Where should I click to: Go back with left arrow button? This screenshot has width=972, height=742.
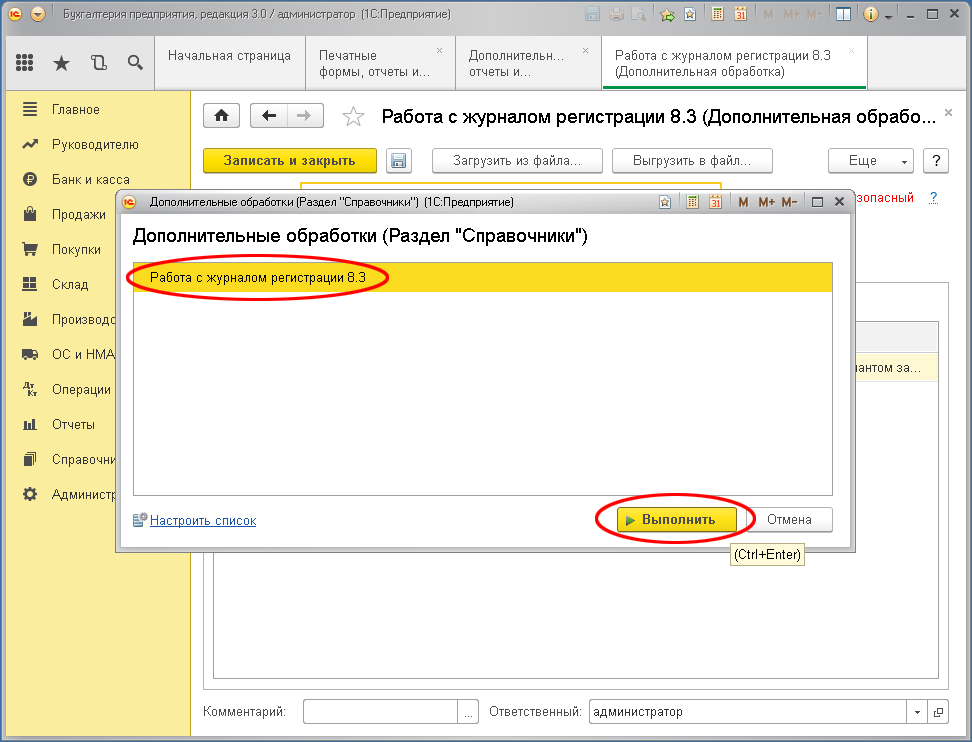pyautogui.click(x=268, y=116)
